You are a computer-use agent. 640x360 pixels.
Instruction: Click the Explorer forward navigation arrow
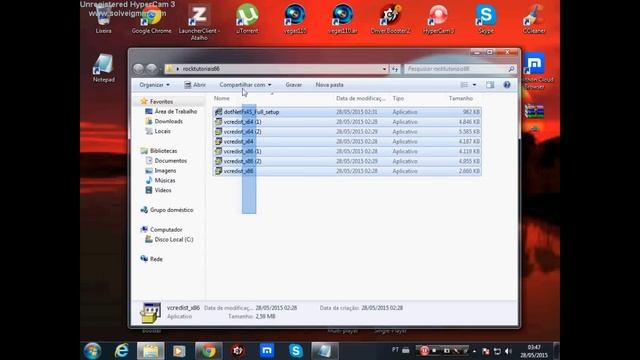point(152,69)
